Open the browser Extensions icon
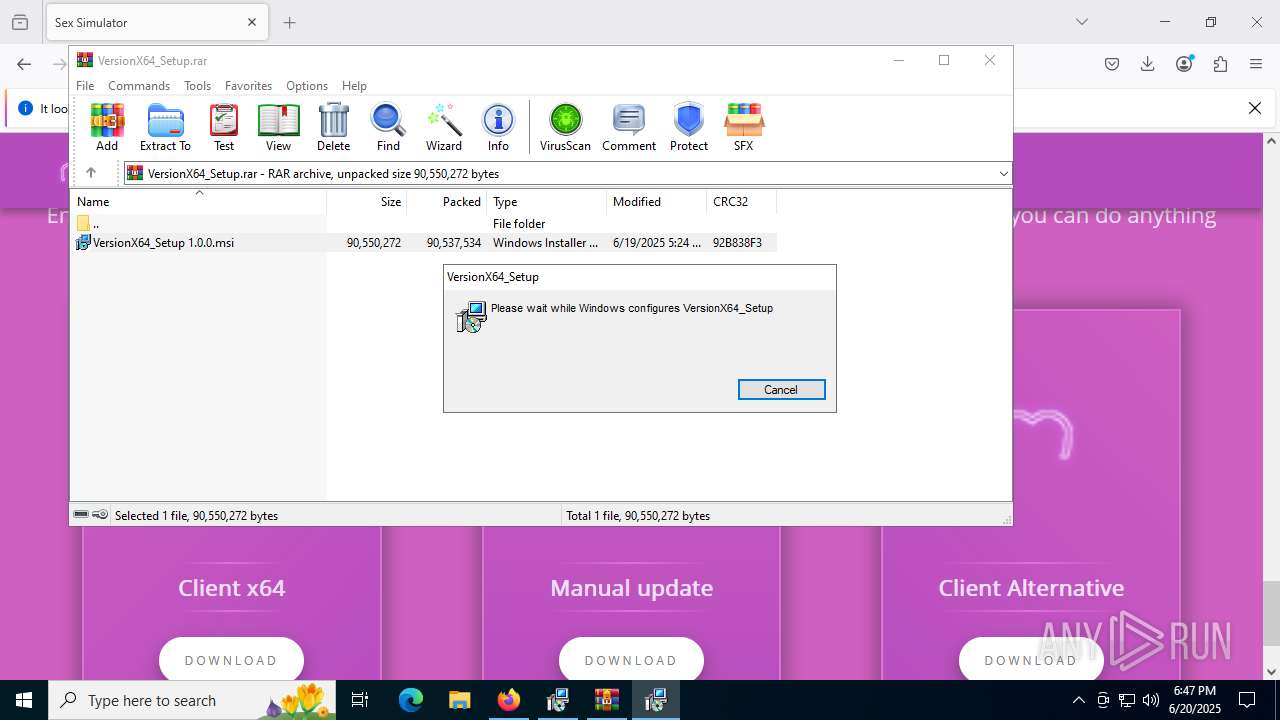 pyautogui.click(x=1220, y=64)
